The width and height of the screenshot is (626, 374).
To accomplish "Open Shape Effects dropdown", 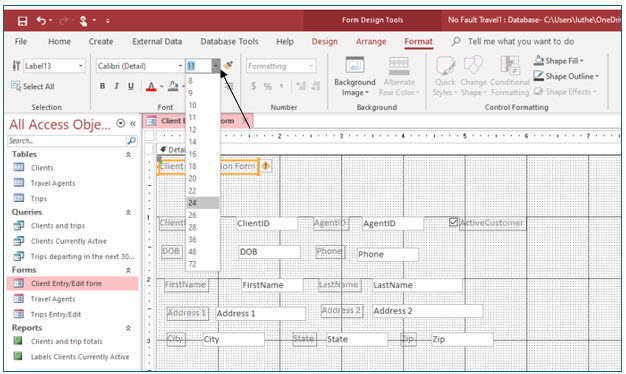I will click(565, 92).
